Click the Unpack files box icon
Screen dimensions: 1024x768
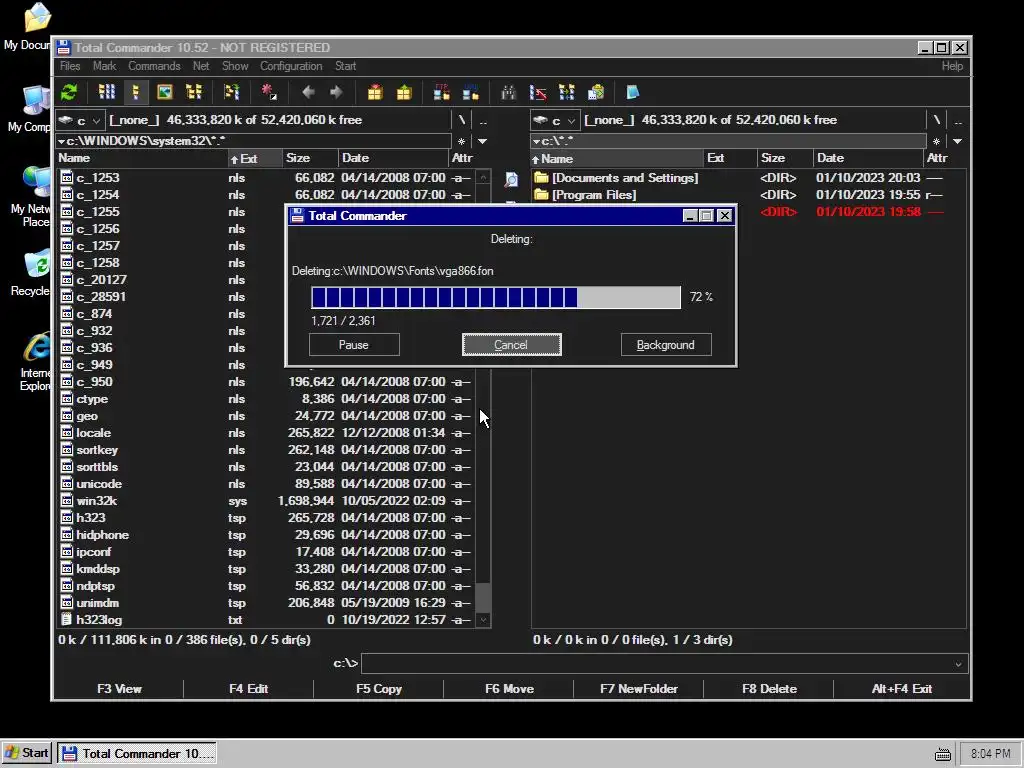click(404, 92)
